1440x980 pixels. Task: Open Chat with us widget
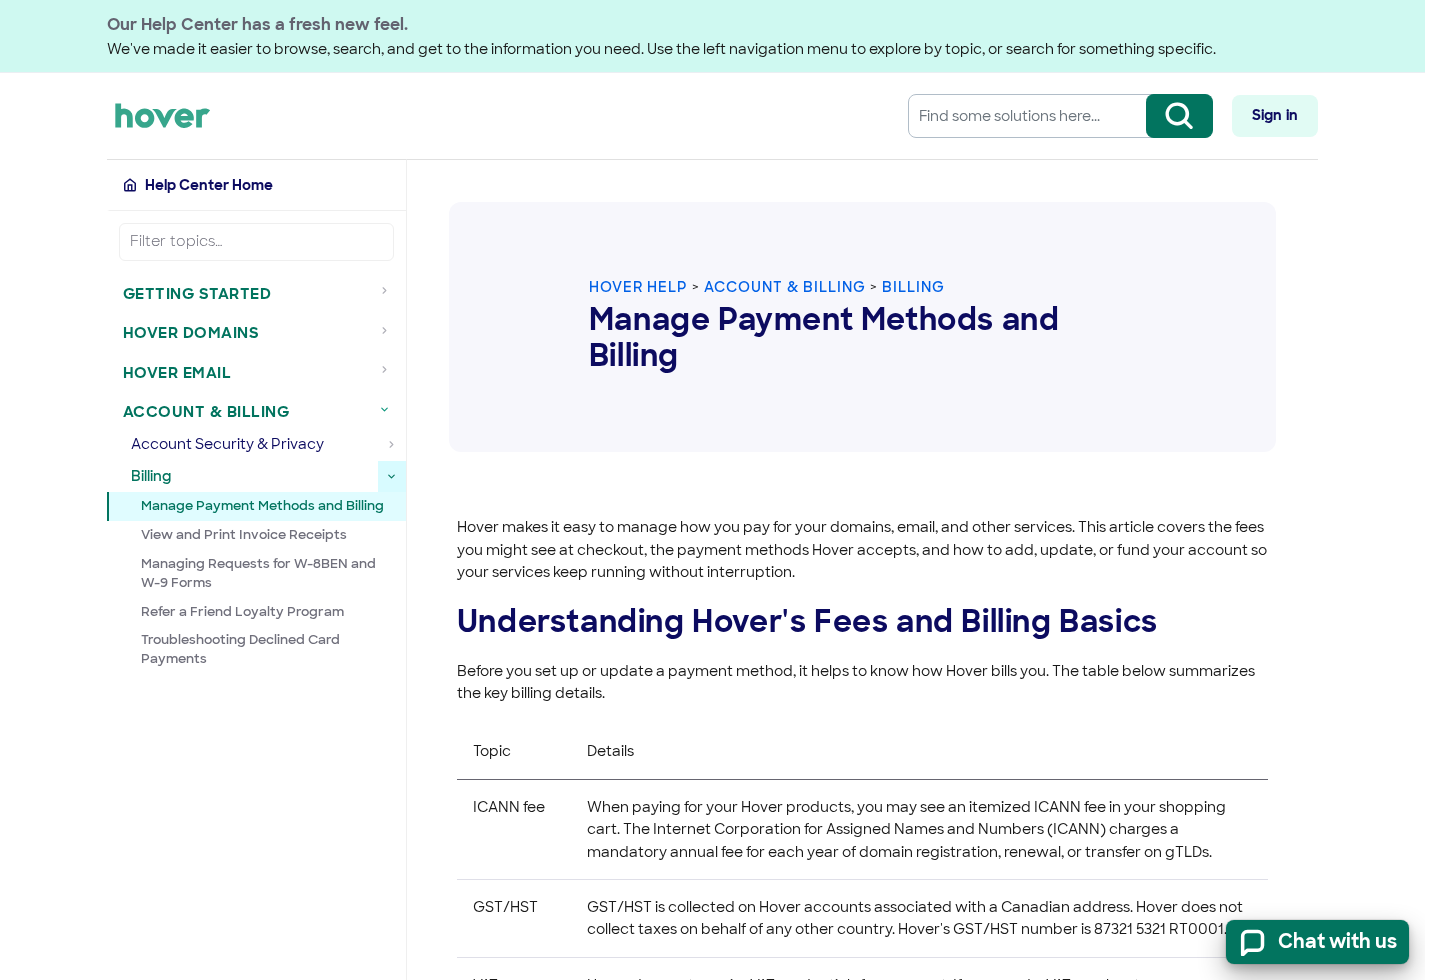click(1317, 942)
